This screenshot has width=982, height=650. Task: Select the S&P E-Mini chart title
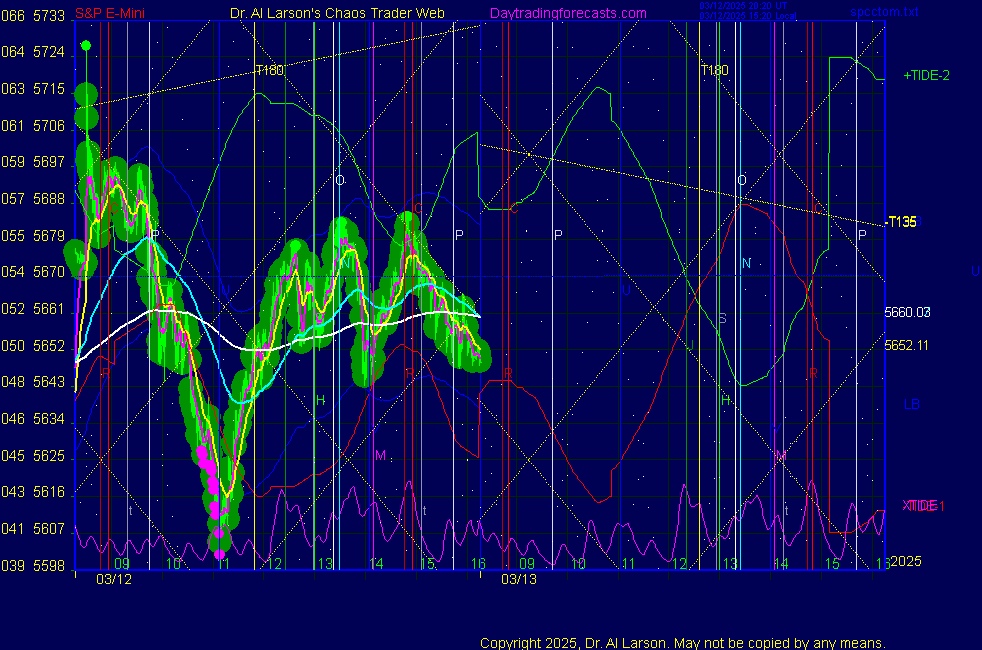(110, 13)
